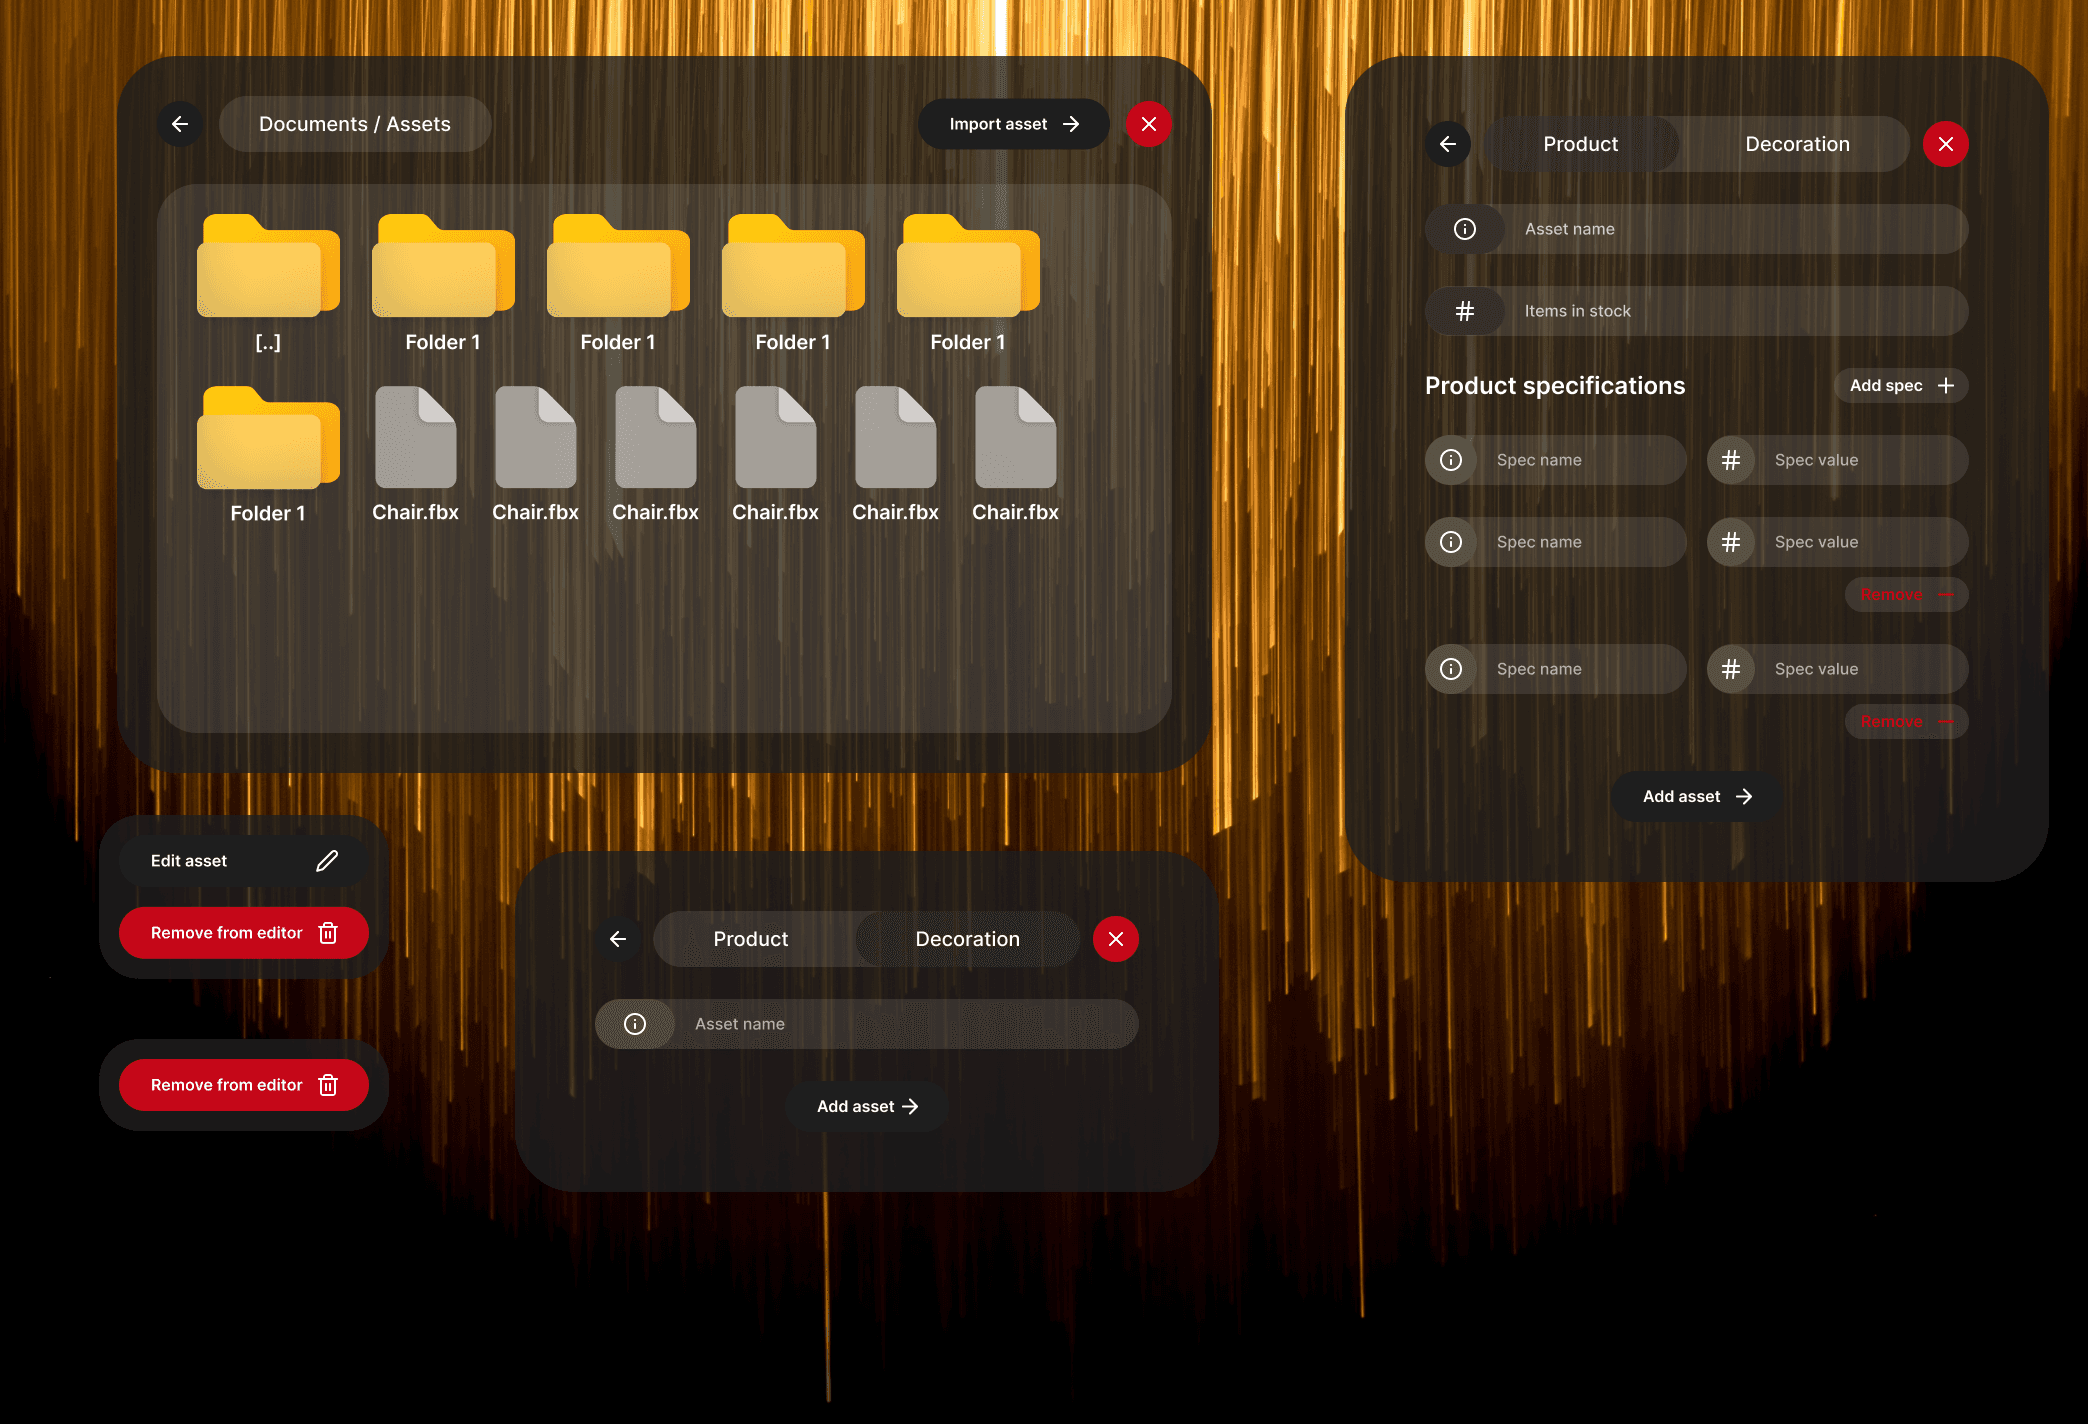Switch to Decoration tab in the right panel

[1797, 144]
